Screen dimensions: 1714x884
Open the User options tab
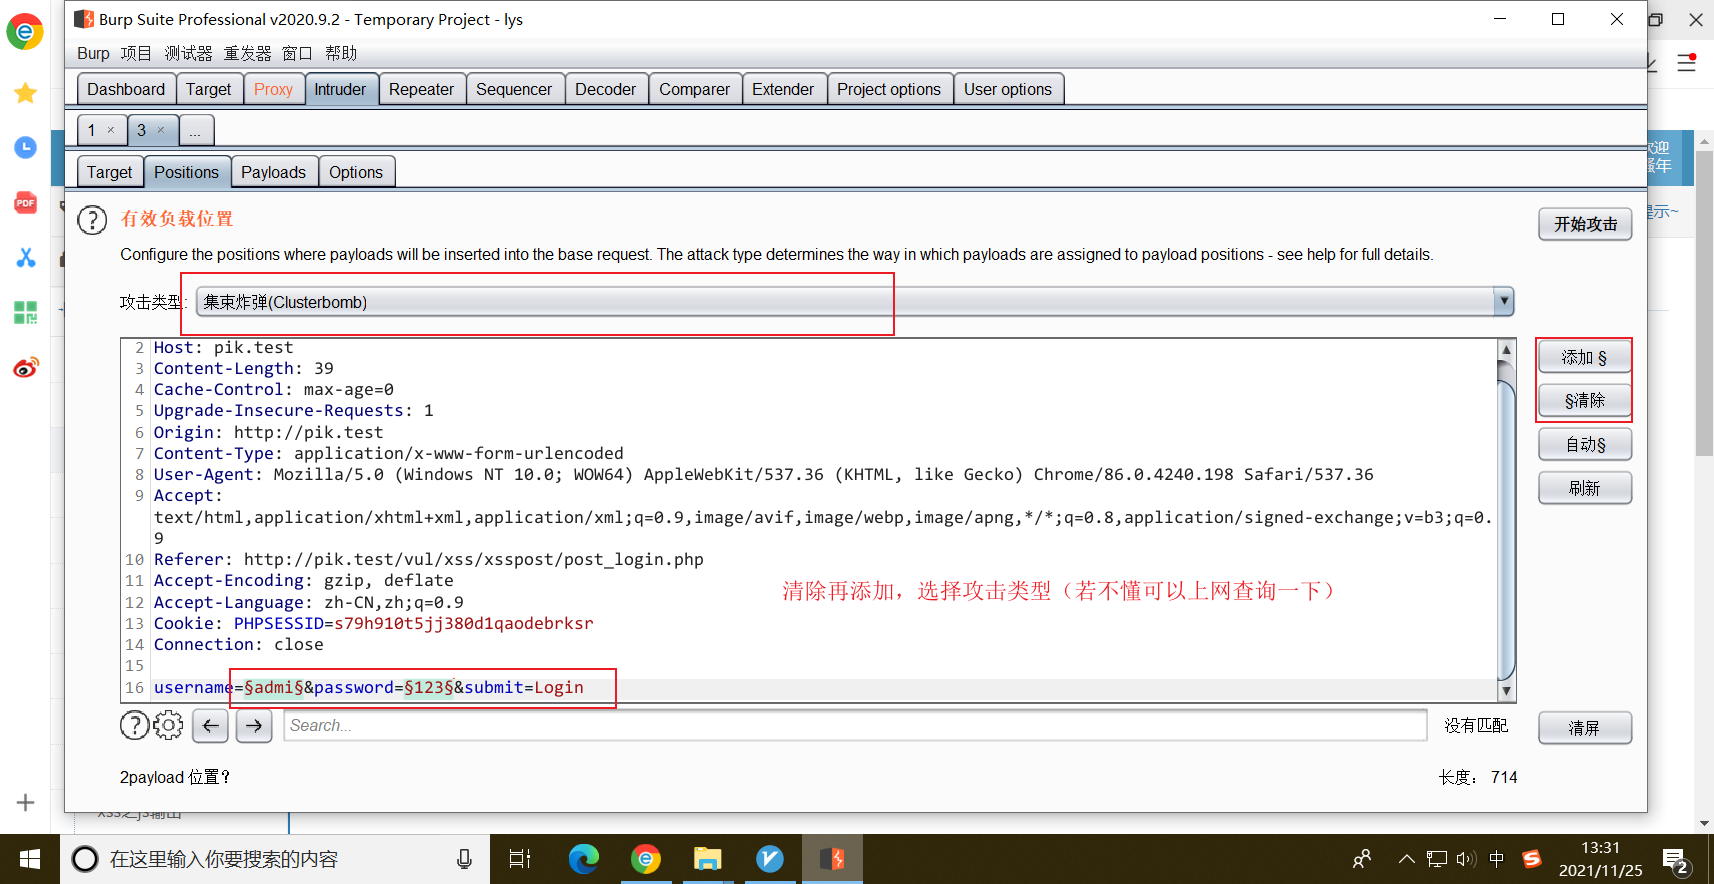[1008, 89]
